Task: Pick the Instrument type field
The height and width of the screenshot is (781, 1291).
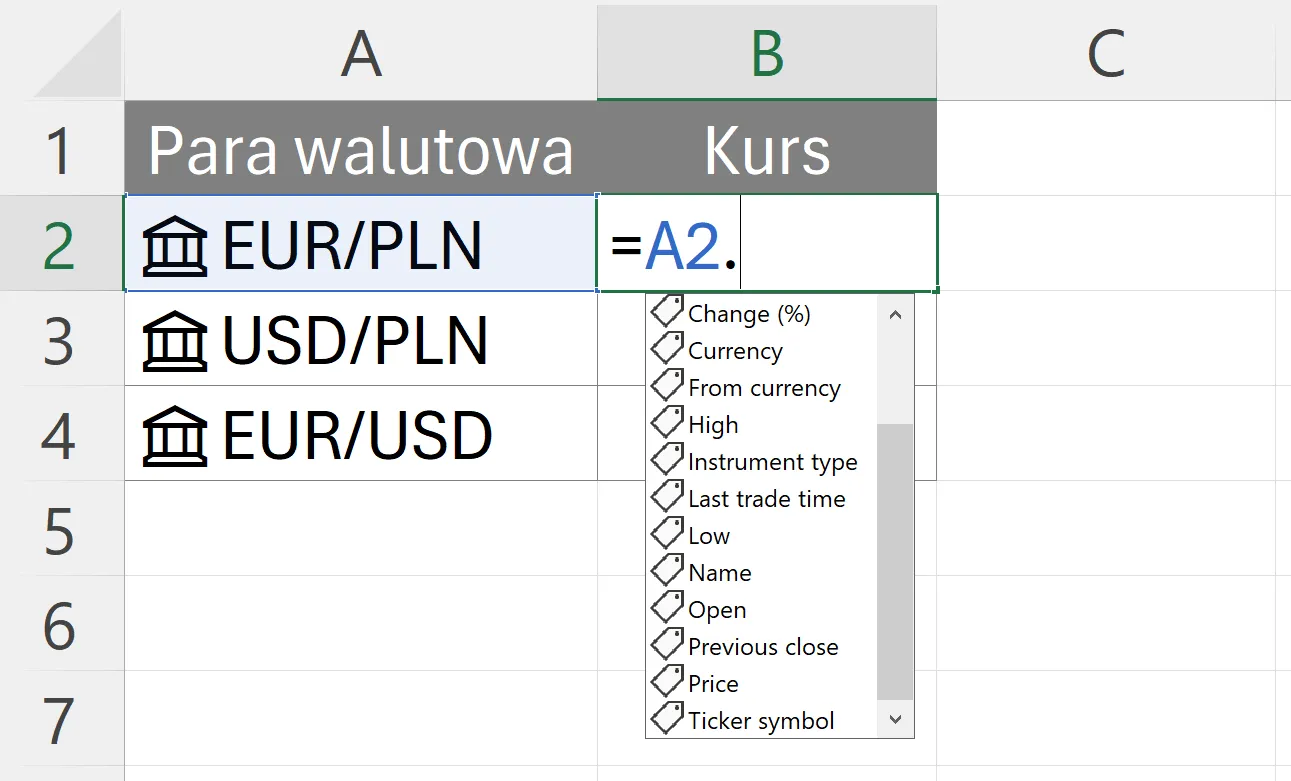Action: point(772,462)
